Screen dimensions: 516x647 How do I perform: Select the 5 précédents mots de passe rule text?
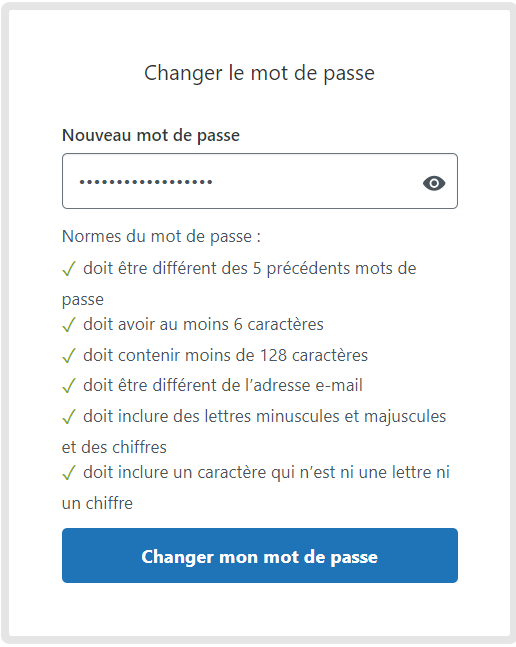click(x=239, y=284)
